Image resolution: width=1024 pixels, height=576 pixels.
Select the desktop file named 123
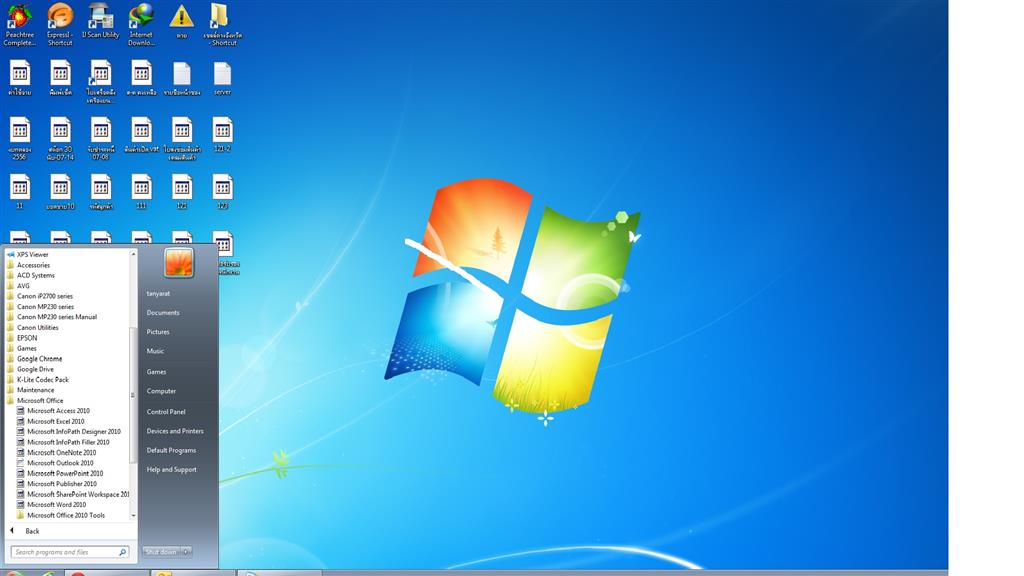point(222,192)
